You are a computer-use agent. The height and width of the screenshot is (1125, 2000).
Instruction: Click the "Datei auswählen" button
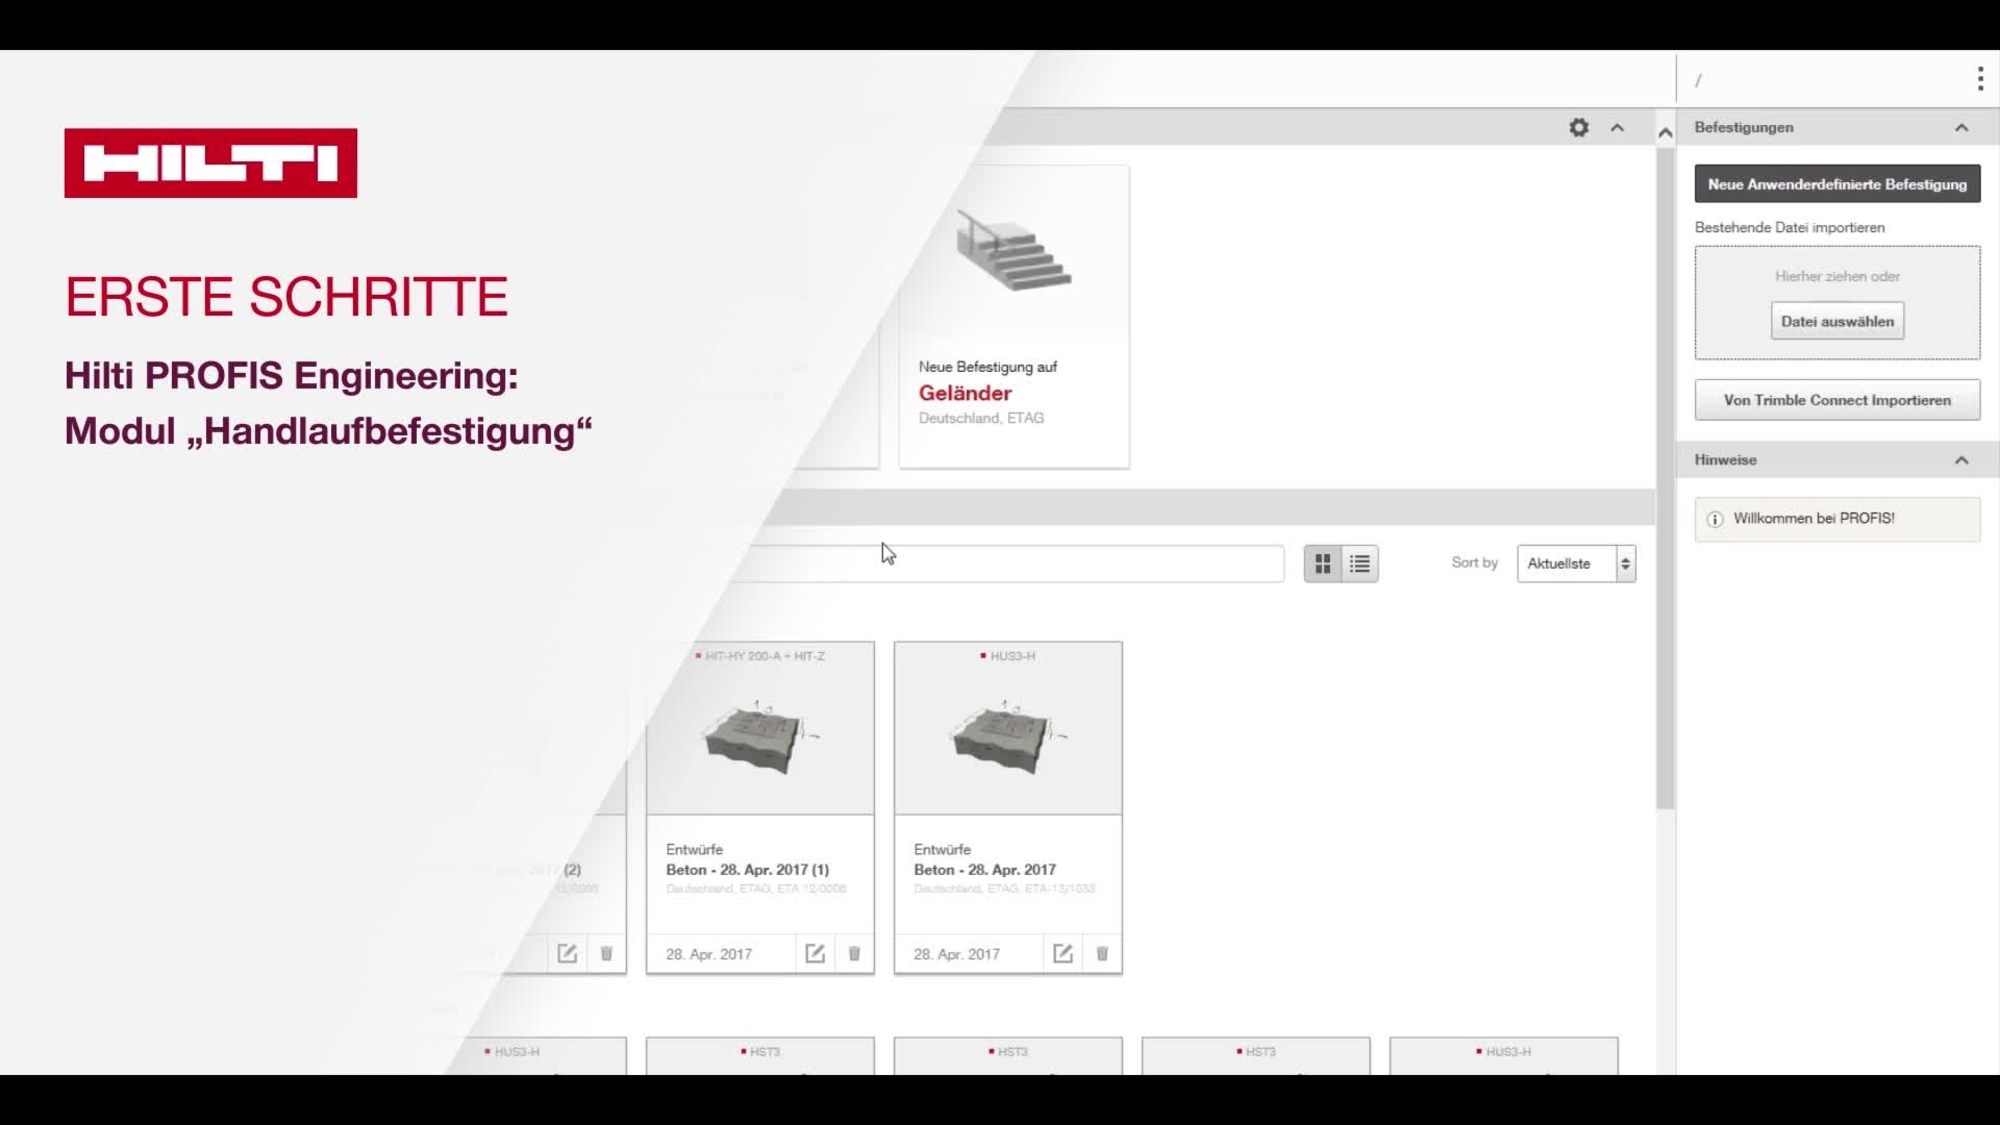pos(1837,321)
